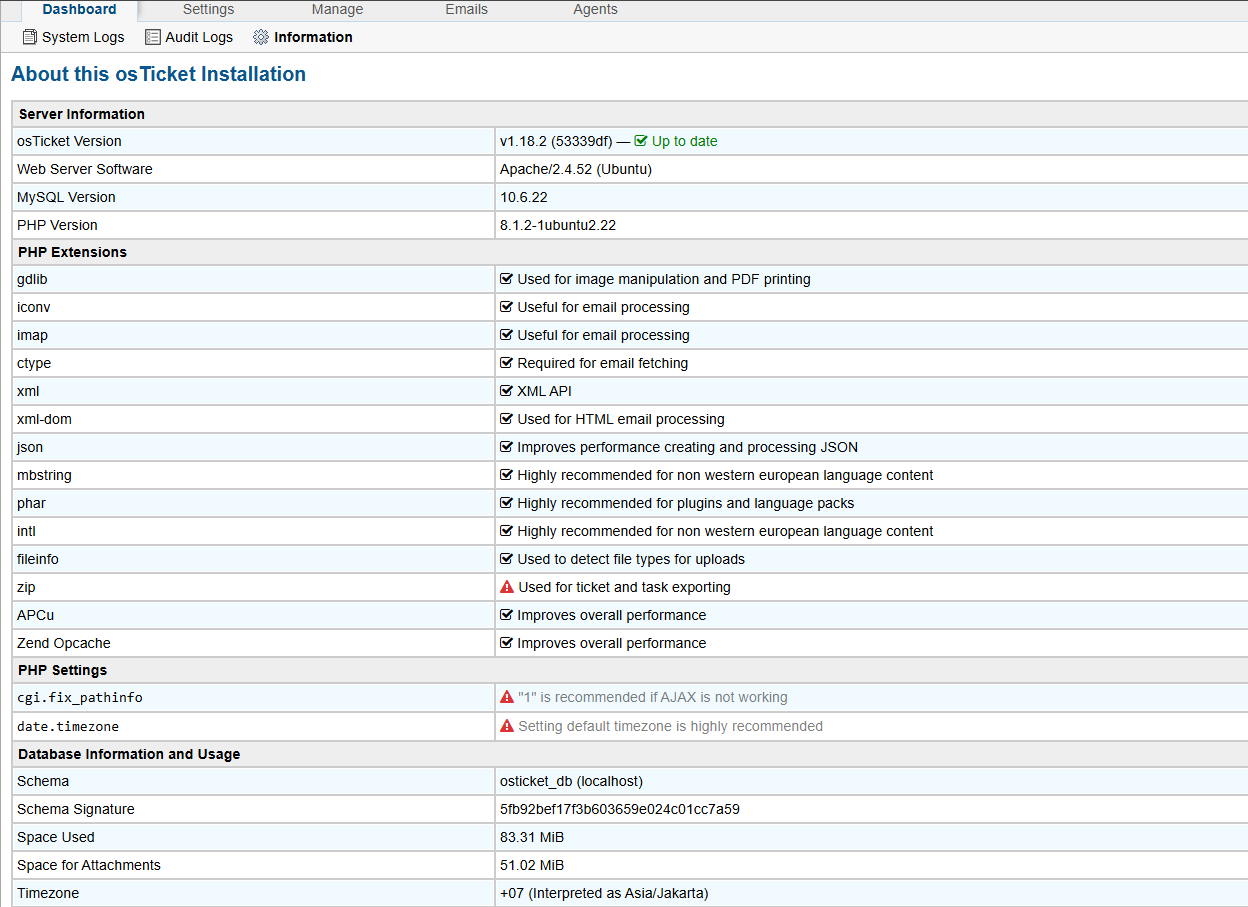Screen dimensions: 1248x907
Task: Click the check icon in the intl row
Action: [506, 531]
